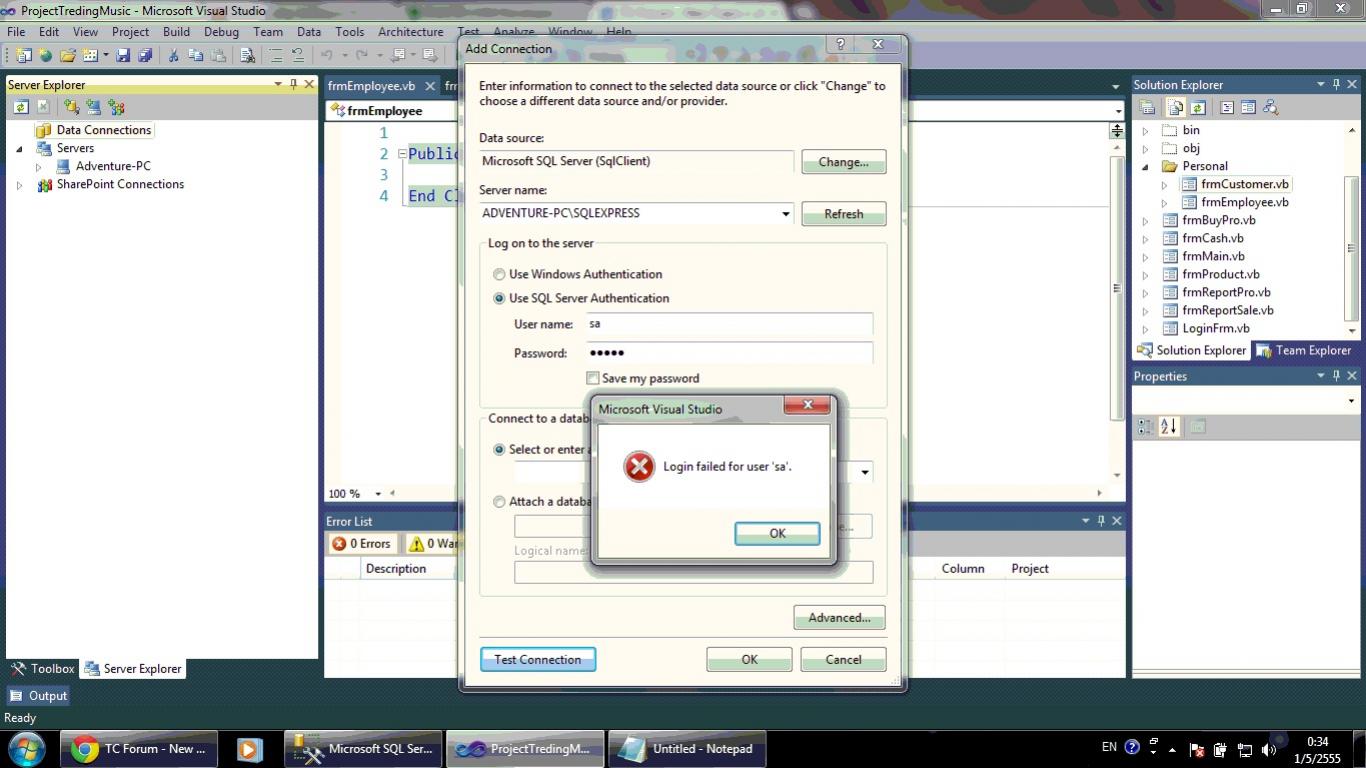
Task: Click OK in Login failed message box
Action: tap(777, 533)
